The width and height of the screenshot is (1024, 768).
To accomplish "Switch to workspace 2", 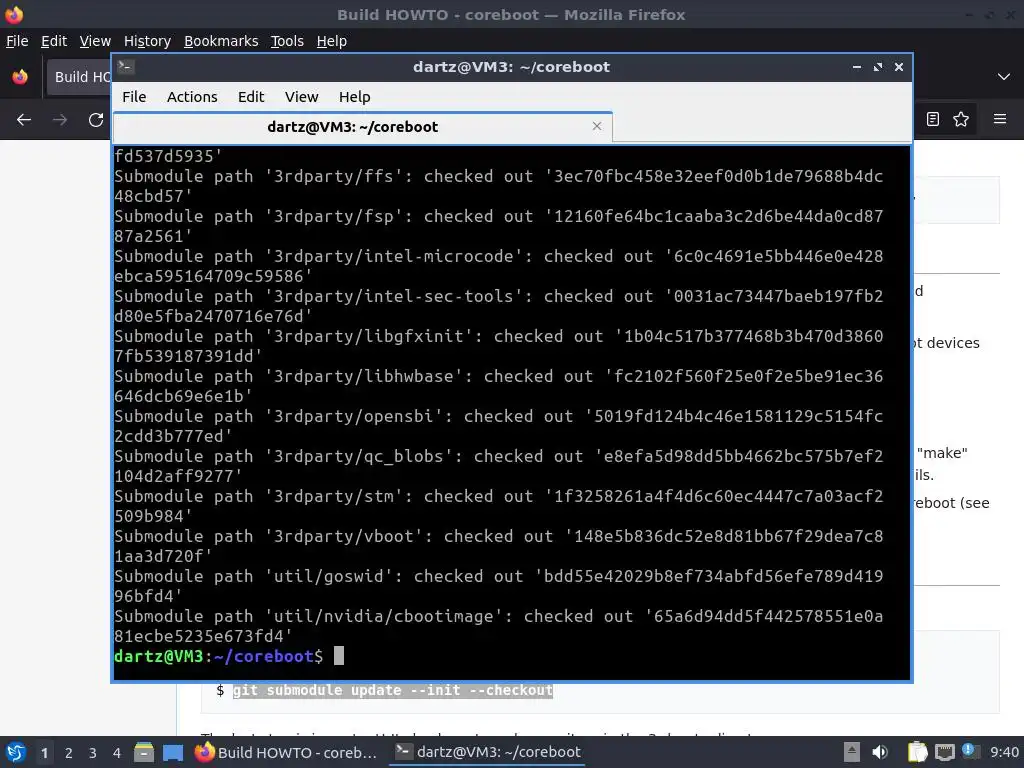I will [x=69, y=753].
